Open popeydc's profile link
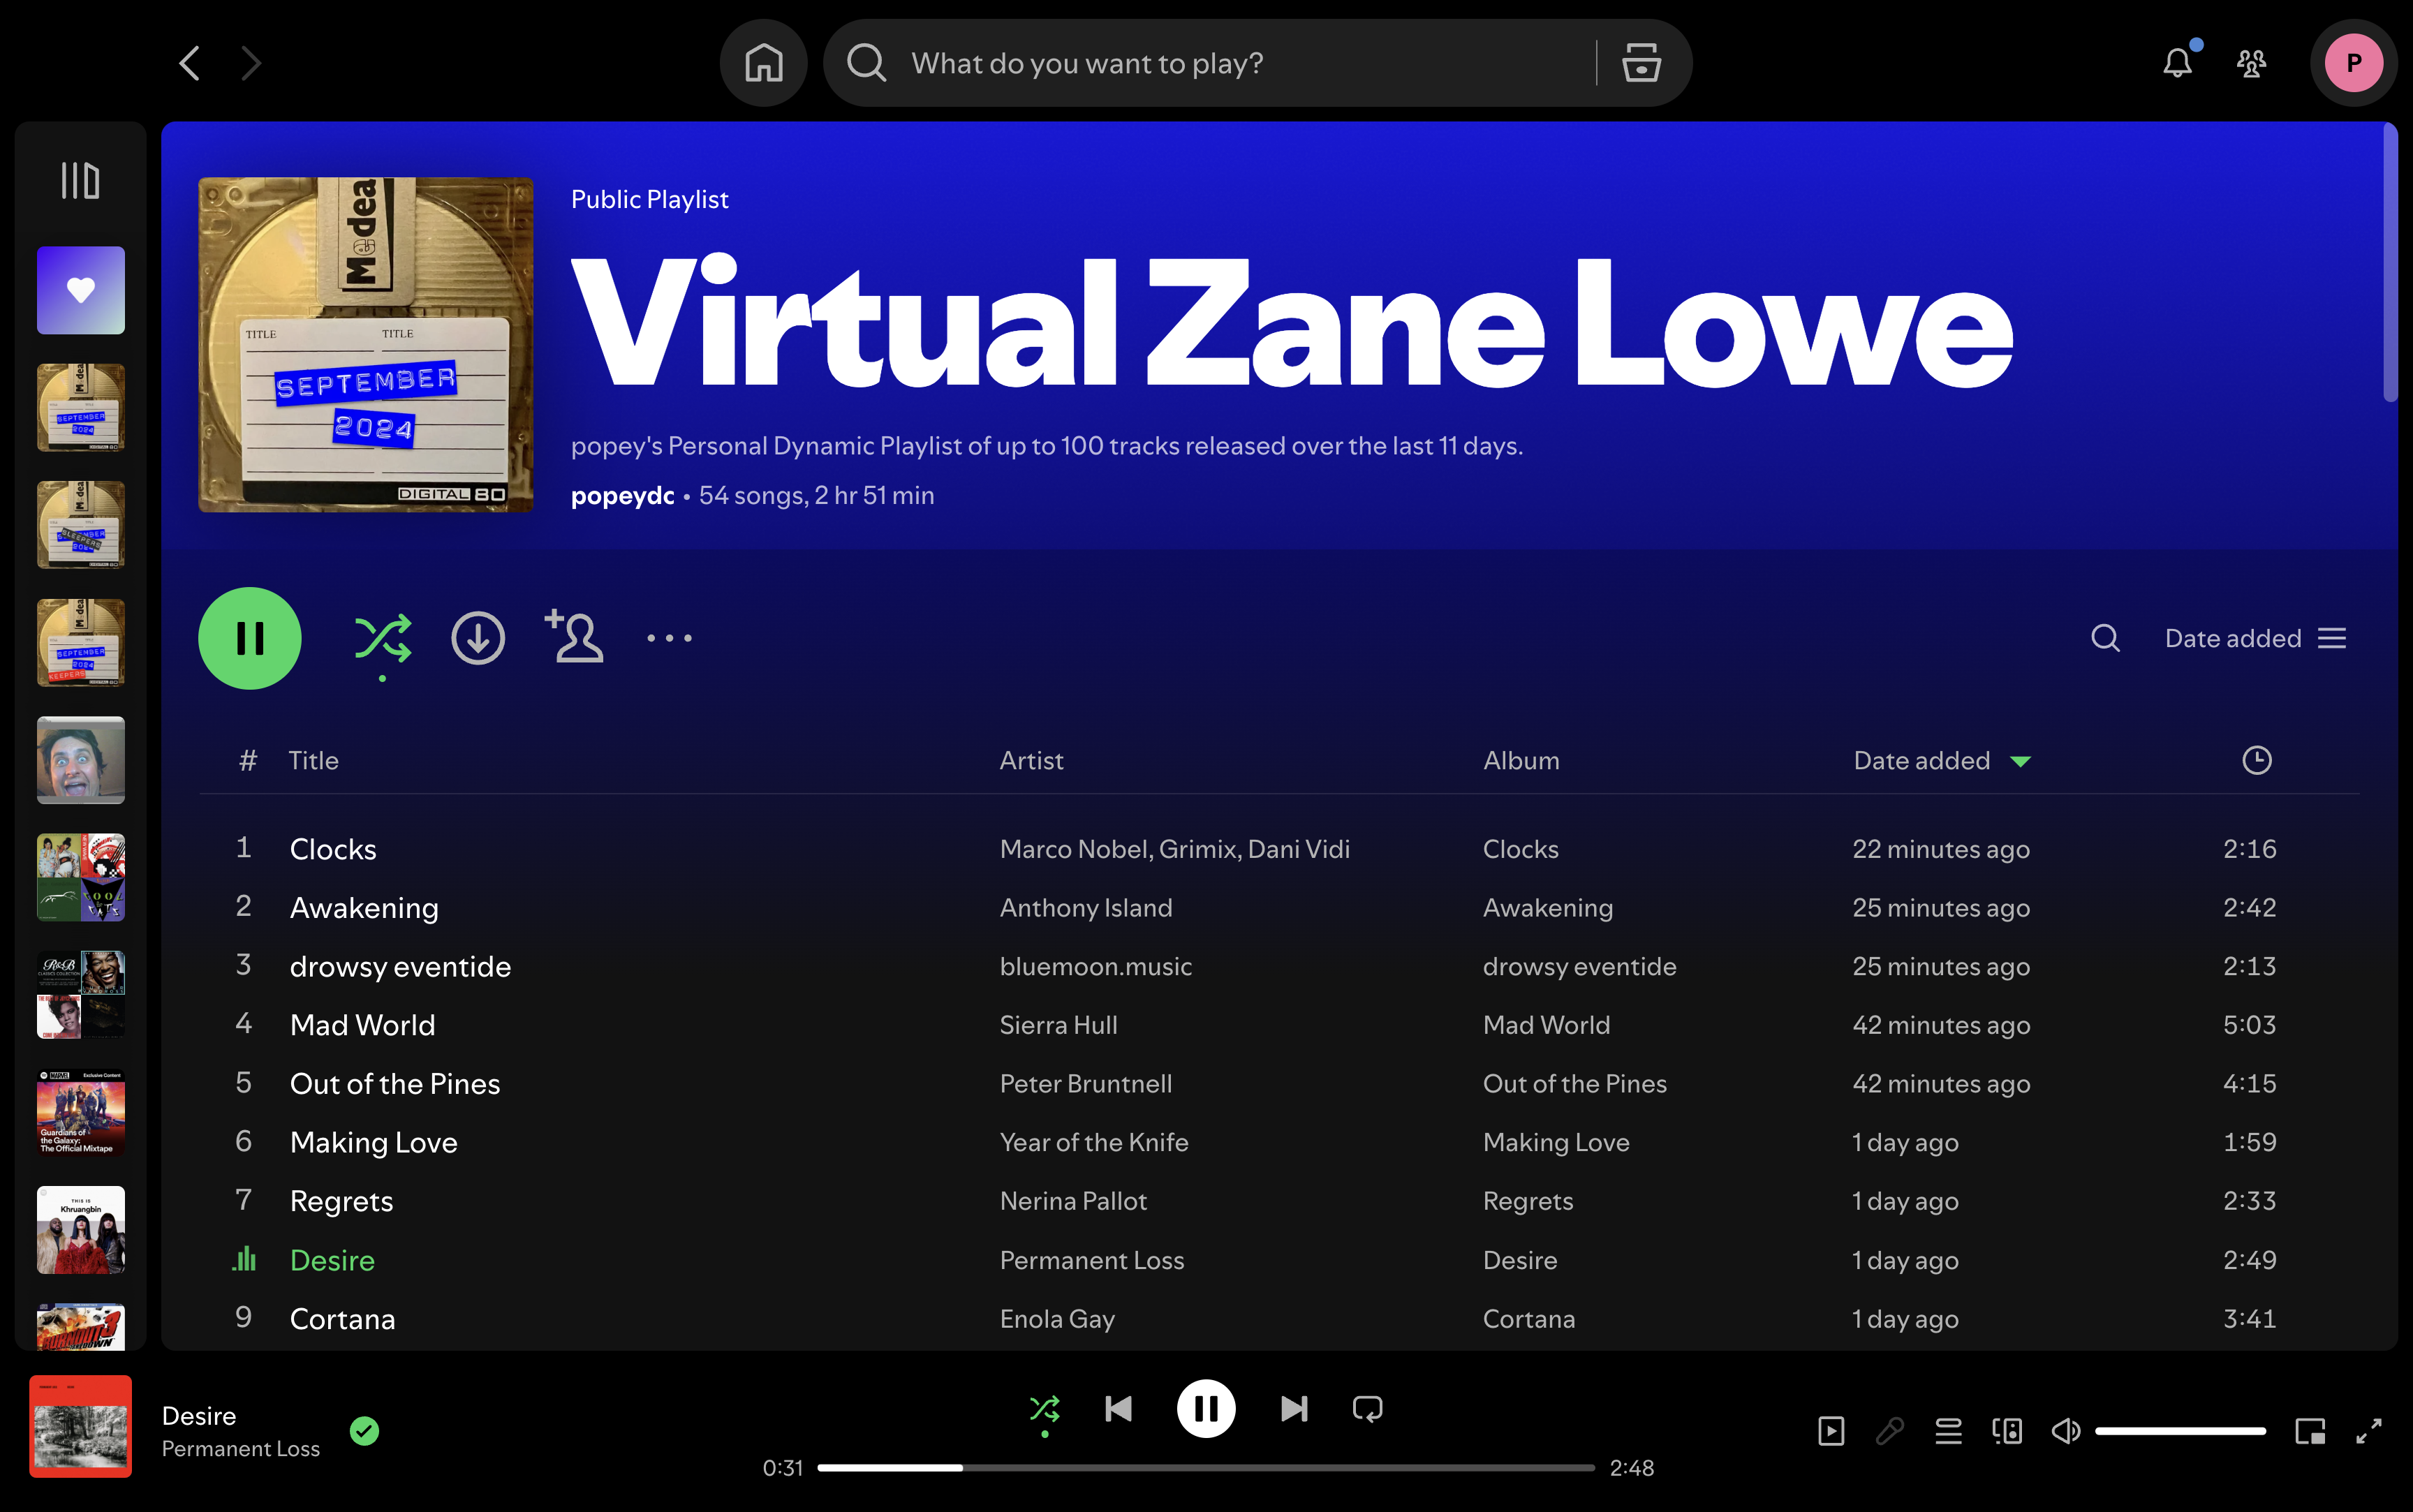This screenshot has height=1512, width=2413. tap(622, 495)
